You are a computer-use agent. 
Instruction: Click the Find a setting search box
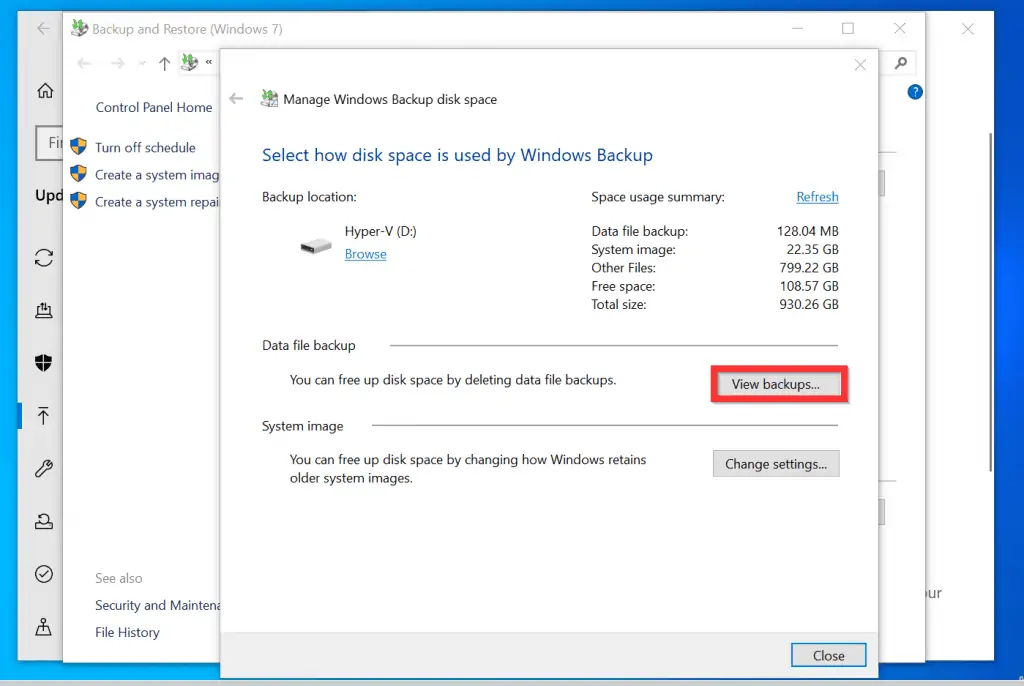pyautogui.click(x=51, y=142)
